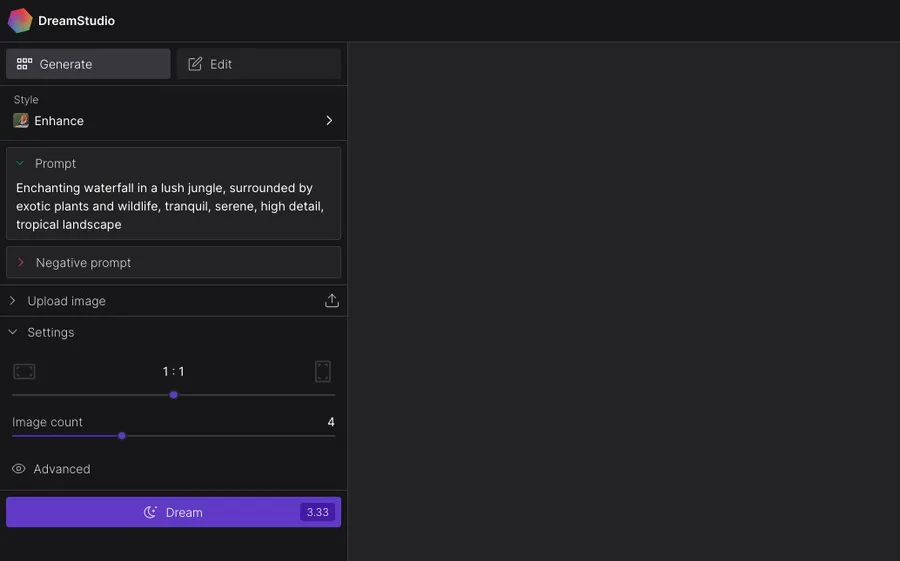The image size is (900, 561).
Task: Toggle Advanced settings eye icon
Action: [x=19, y=469]
